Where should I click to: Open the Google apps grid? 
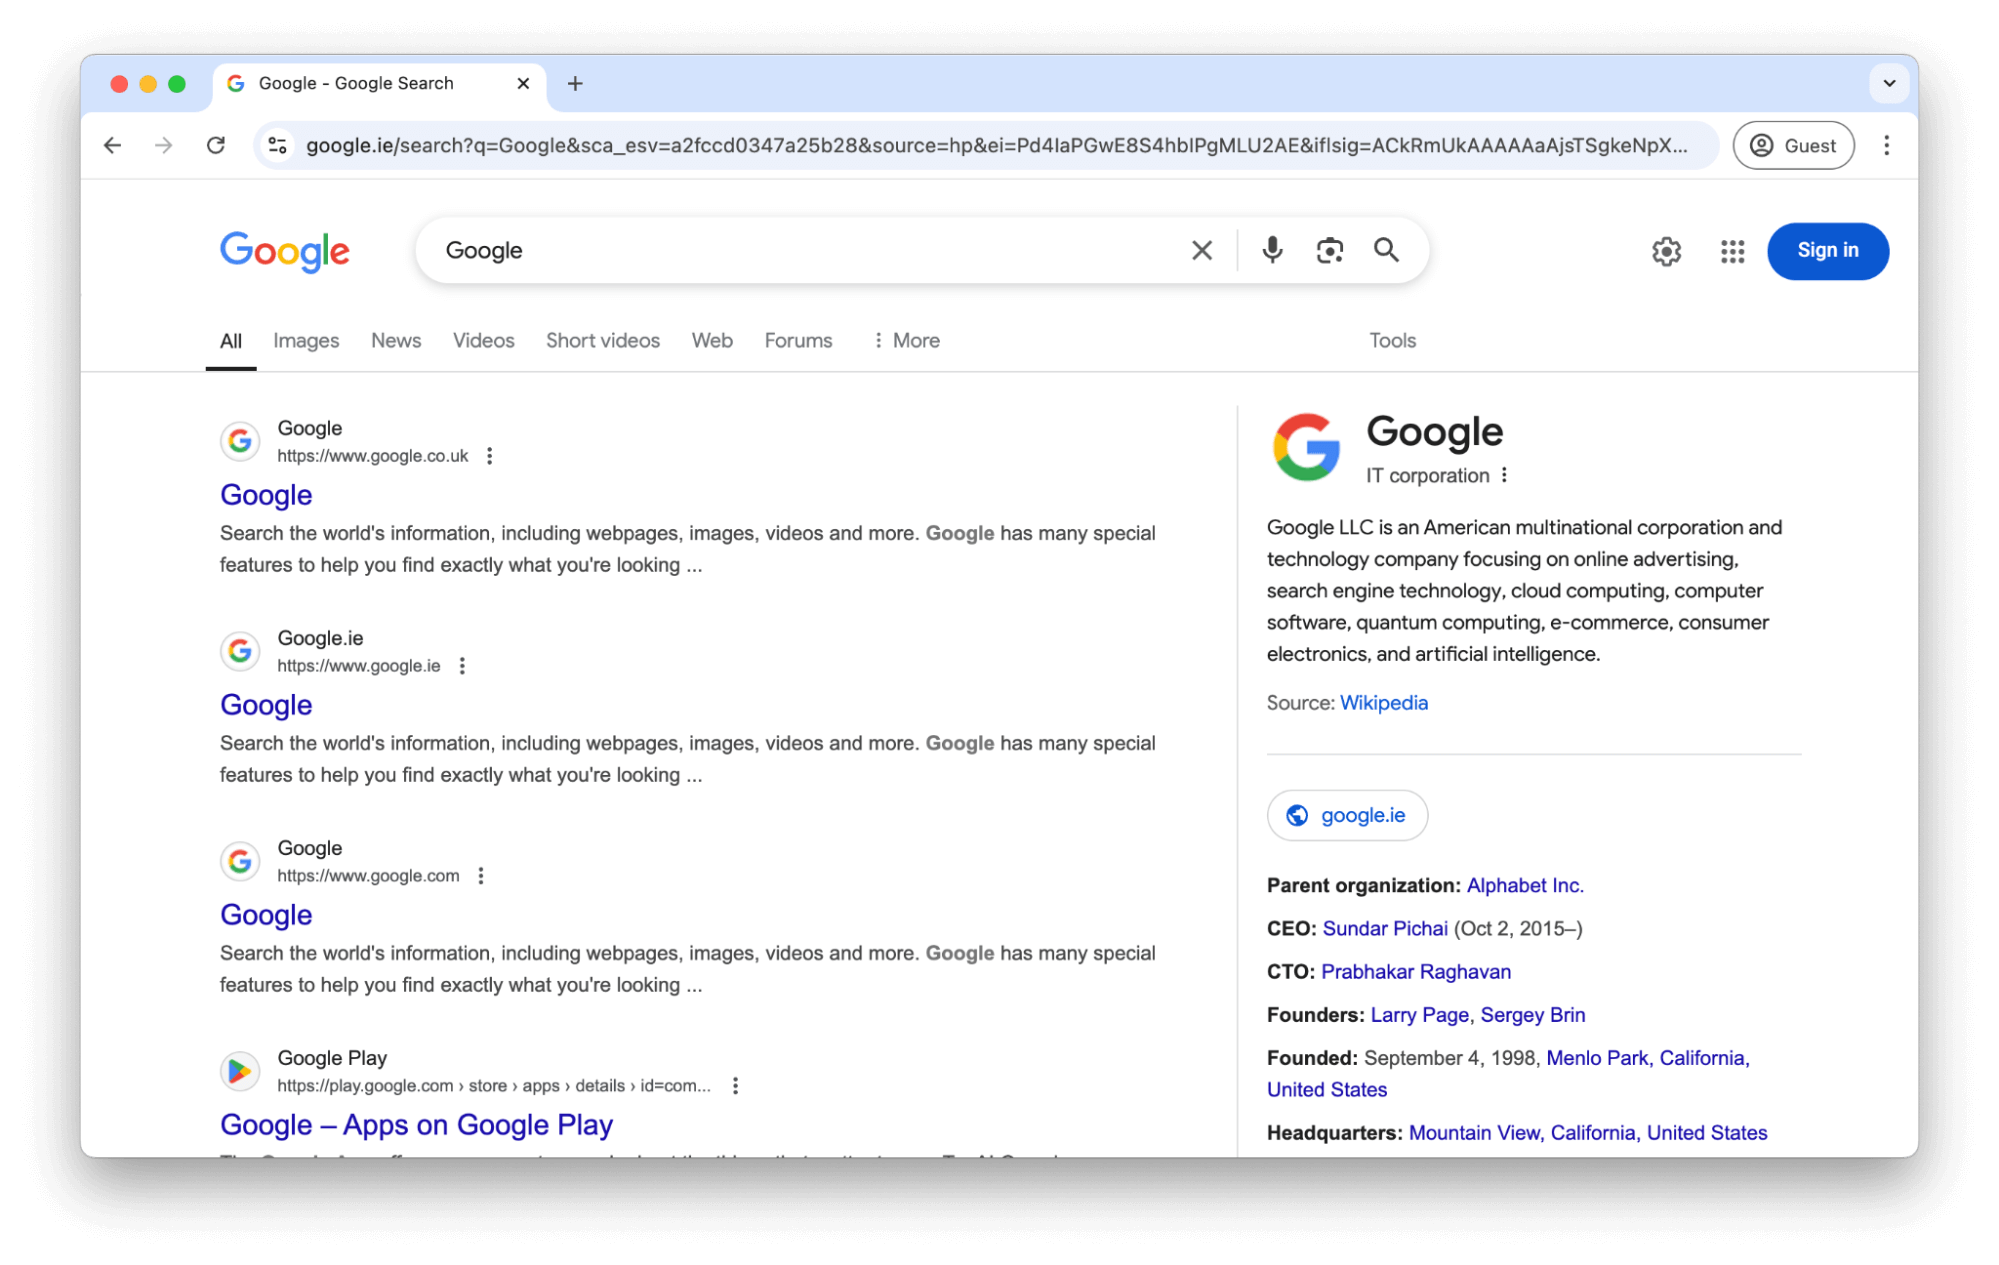[x=1731, y=251]
